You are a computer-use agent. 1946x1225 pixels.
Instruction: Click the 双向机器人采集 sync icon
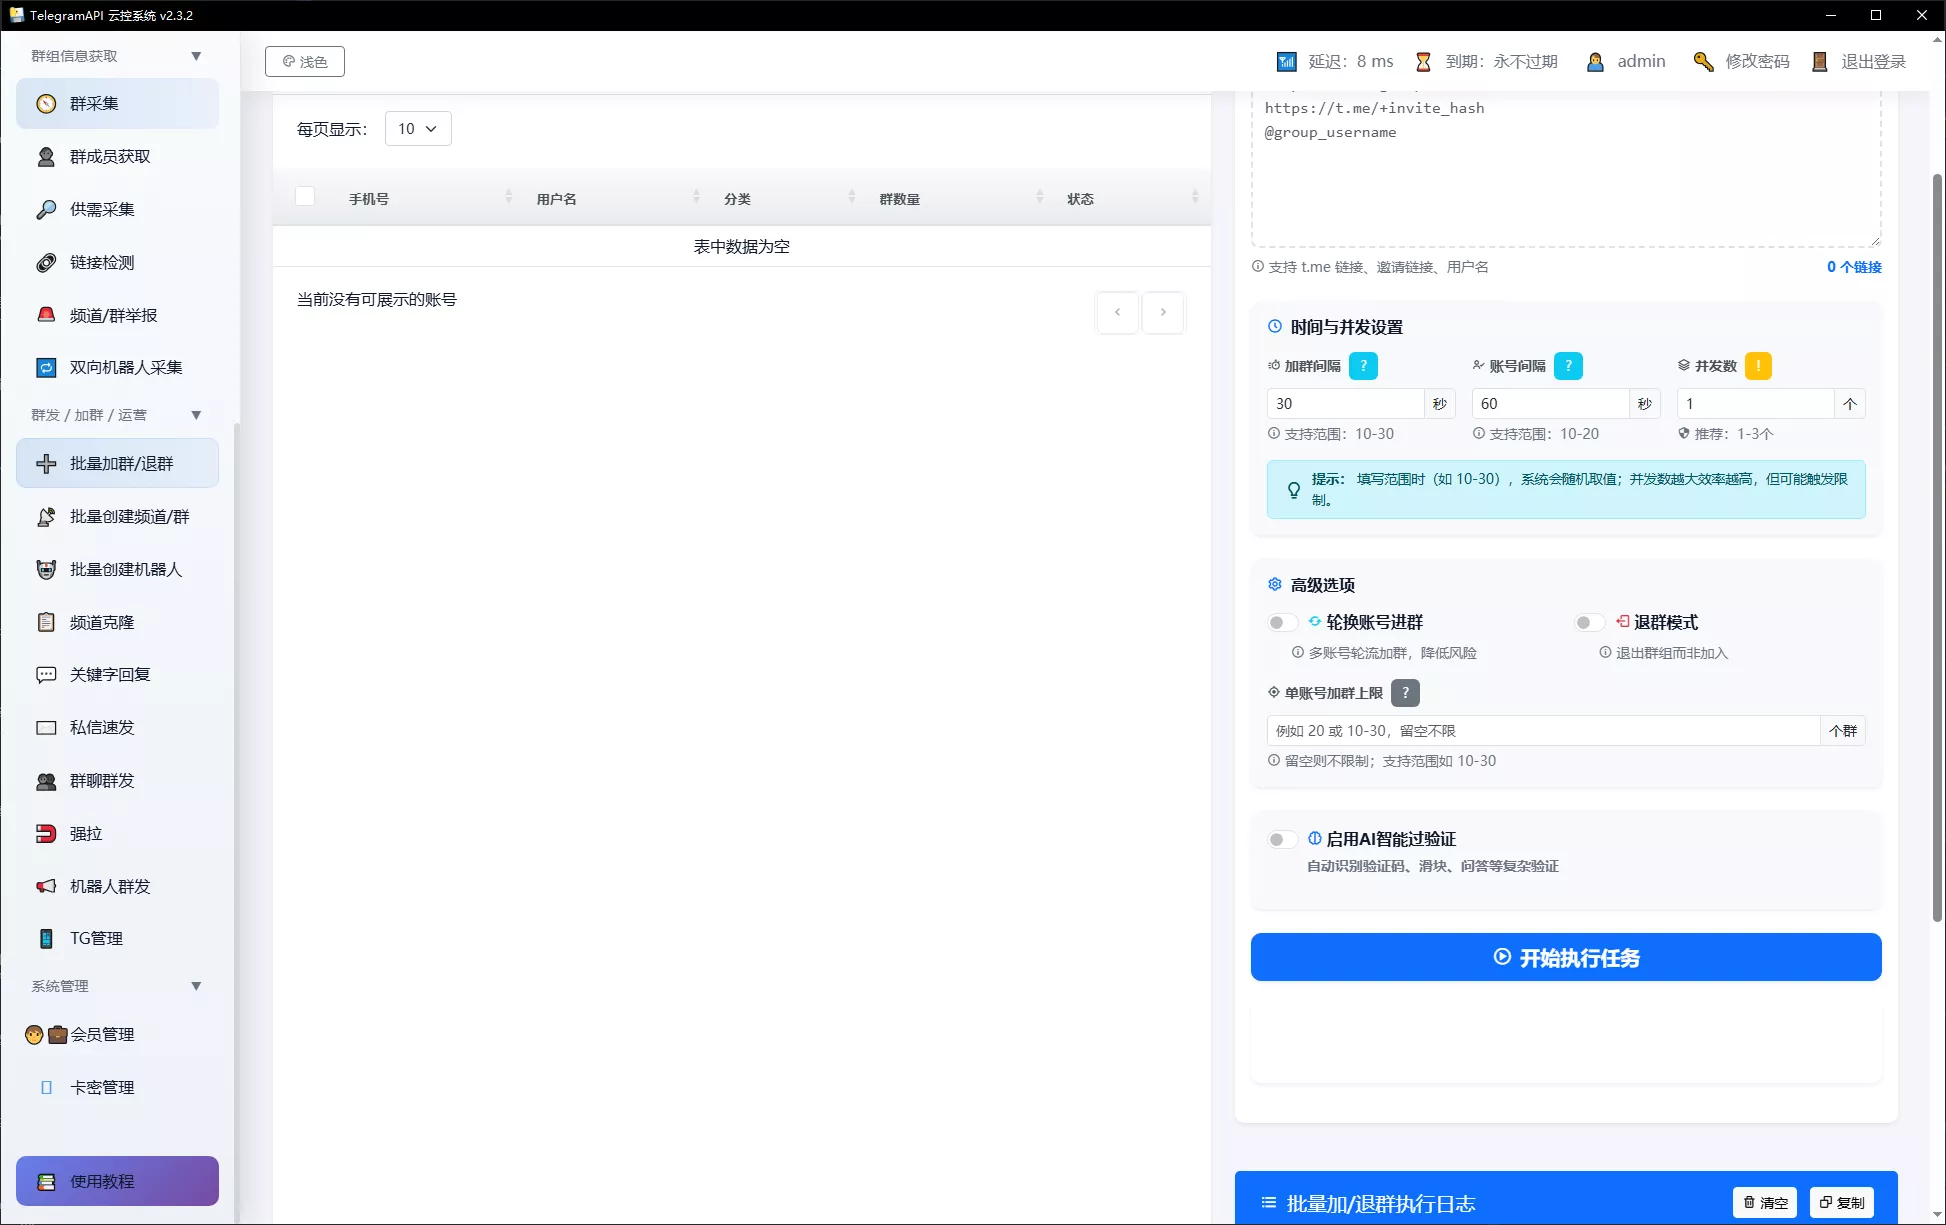pyautogui.click(x=46, y=368)
